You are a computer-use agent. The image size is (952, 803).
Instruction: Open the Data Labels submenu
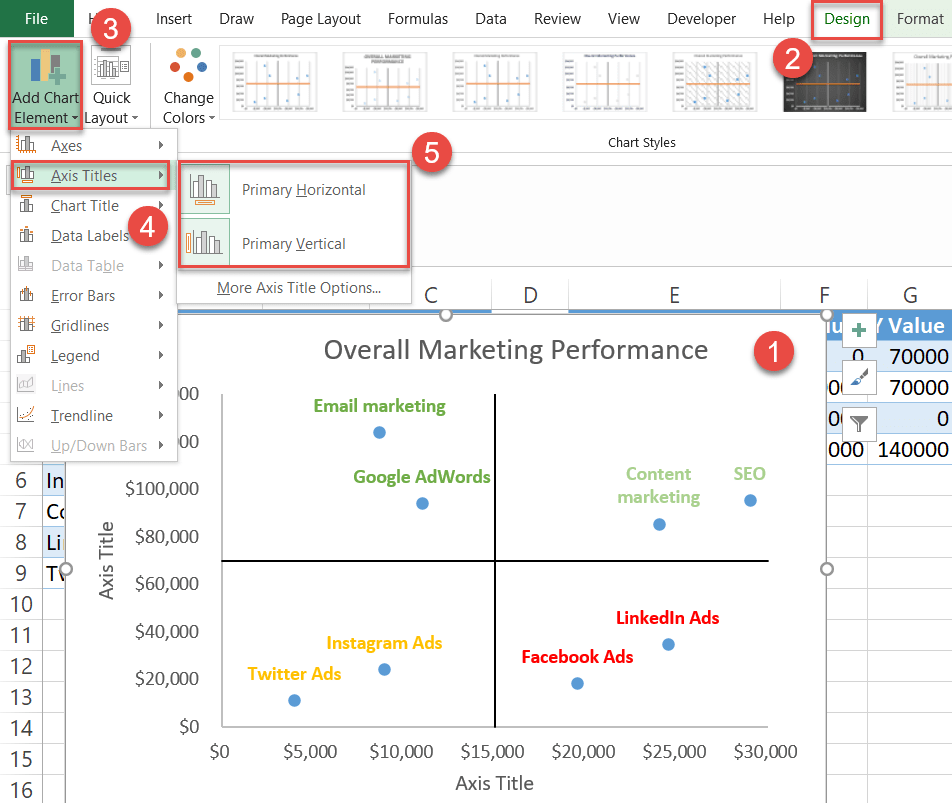[x=89, y=236]
